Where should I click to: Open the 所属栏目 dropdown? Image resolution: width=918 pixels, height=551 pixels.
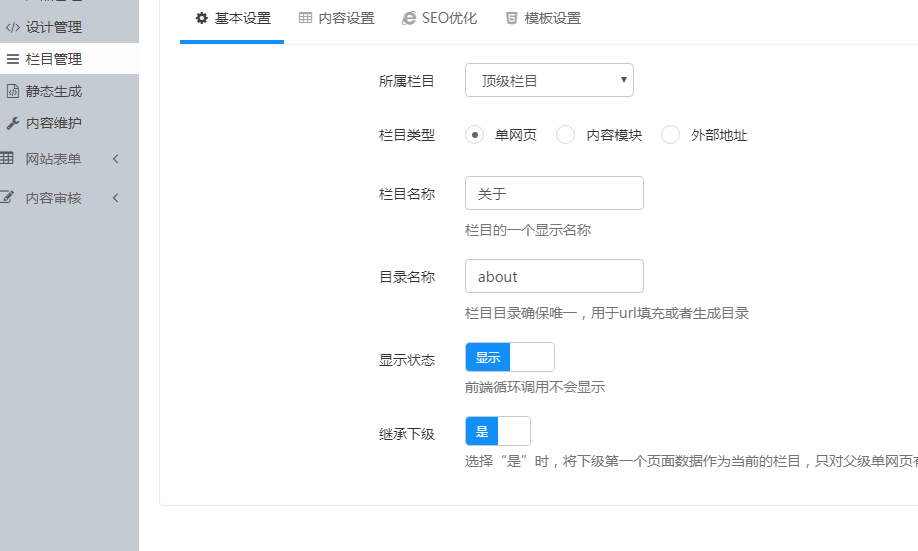549,80
